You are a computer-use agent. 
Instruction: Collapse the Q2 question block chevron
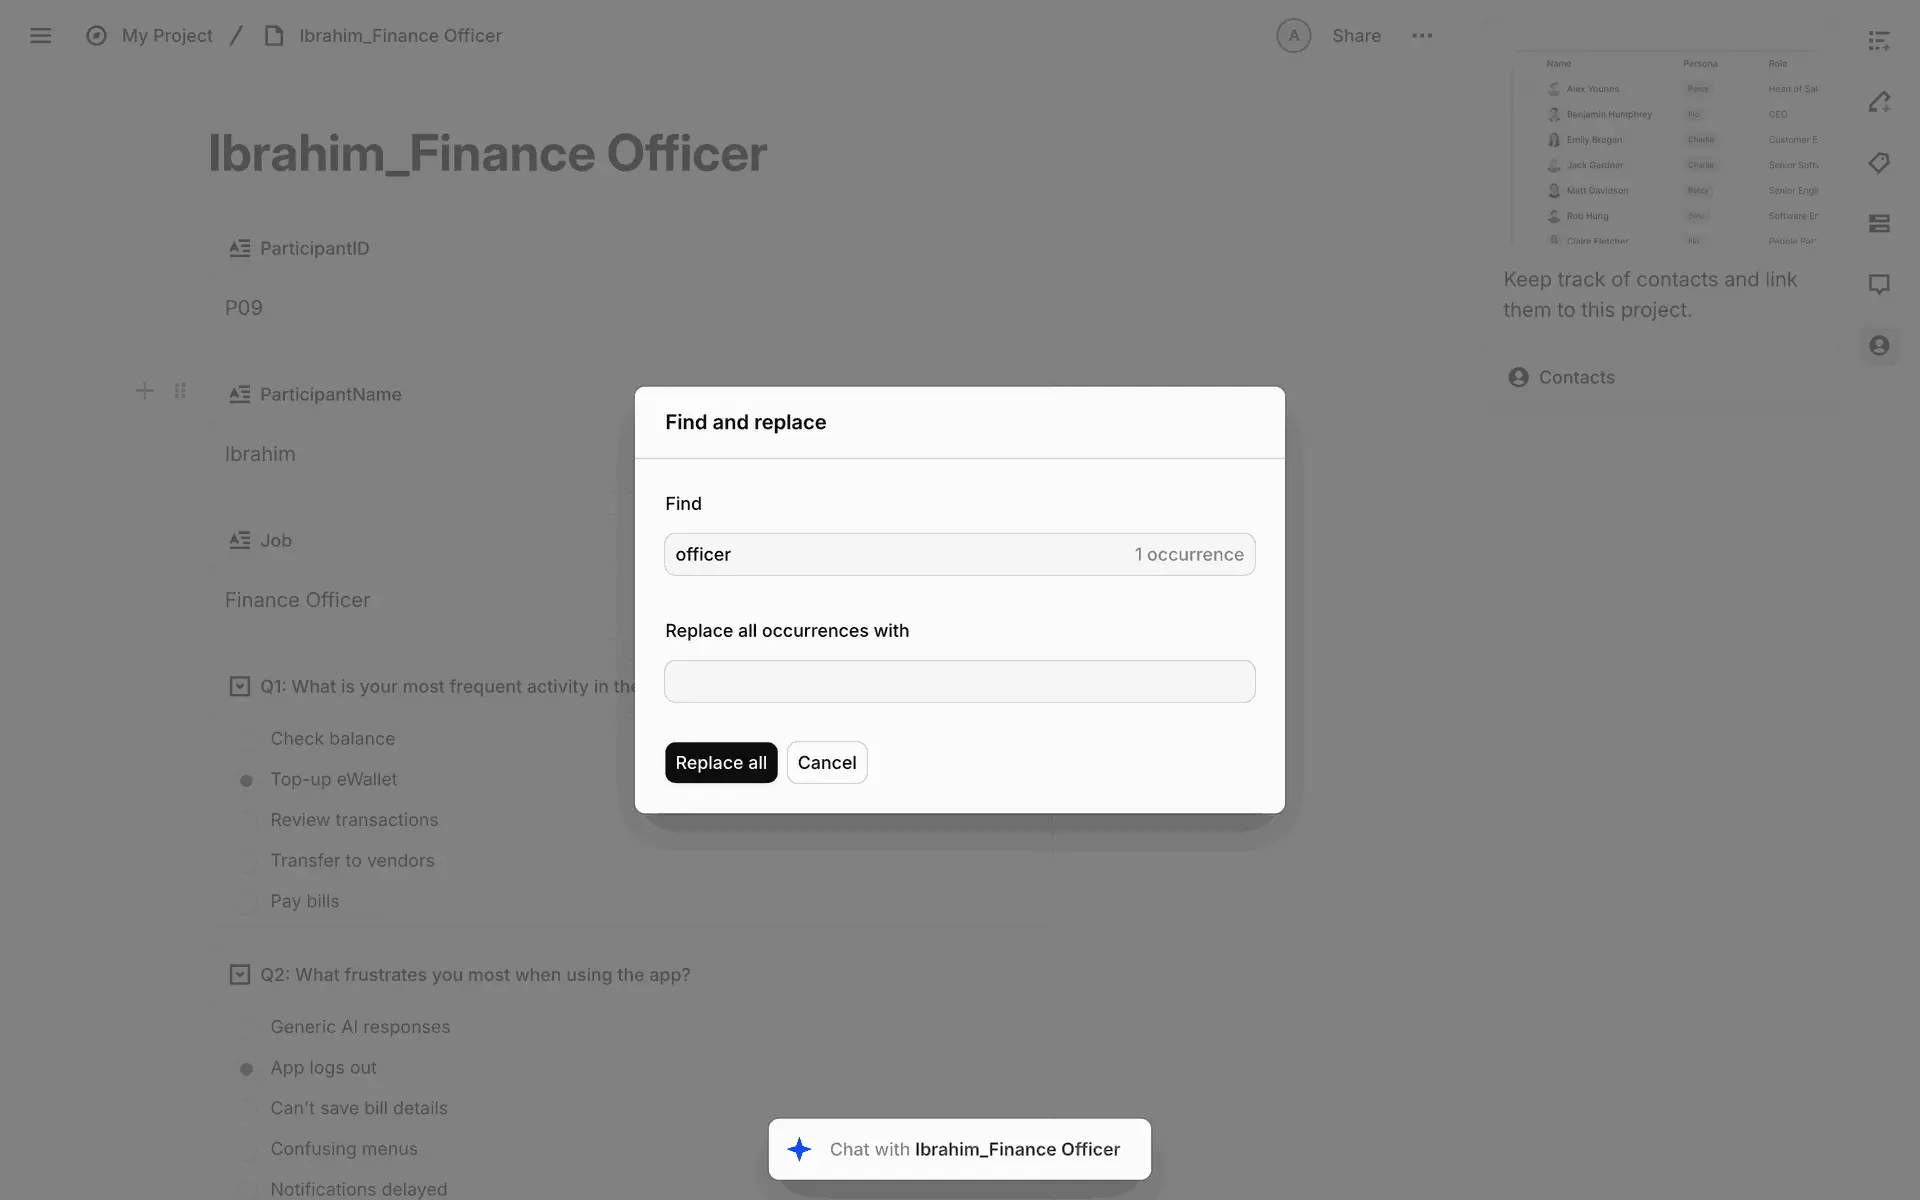[239, 974]
